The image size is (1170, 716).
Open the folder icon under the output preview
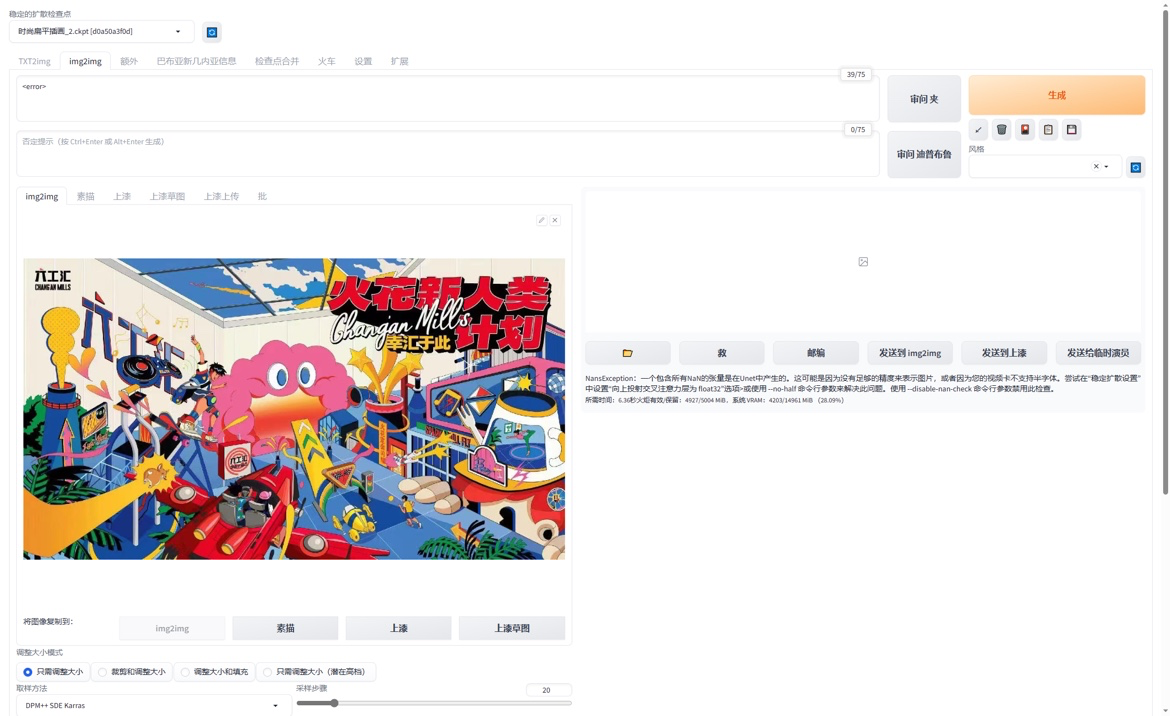point(628,352)
